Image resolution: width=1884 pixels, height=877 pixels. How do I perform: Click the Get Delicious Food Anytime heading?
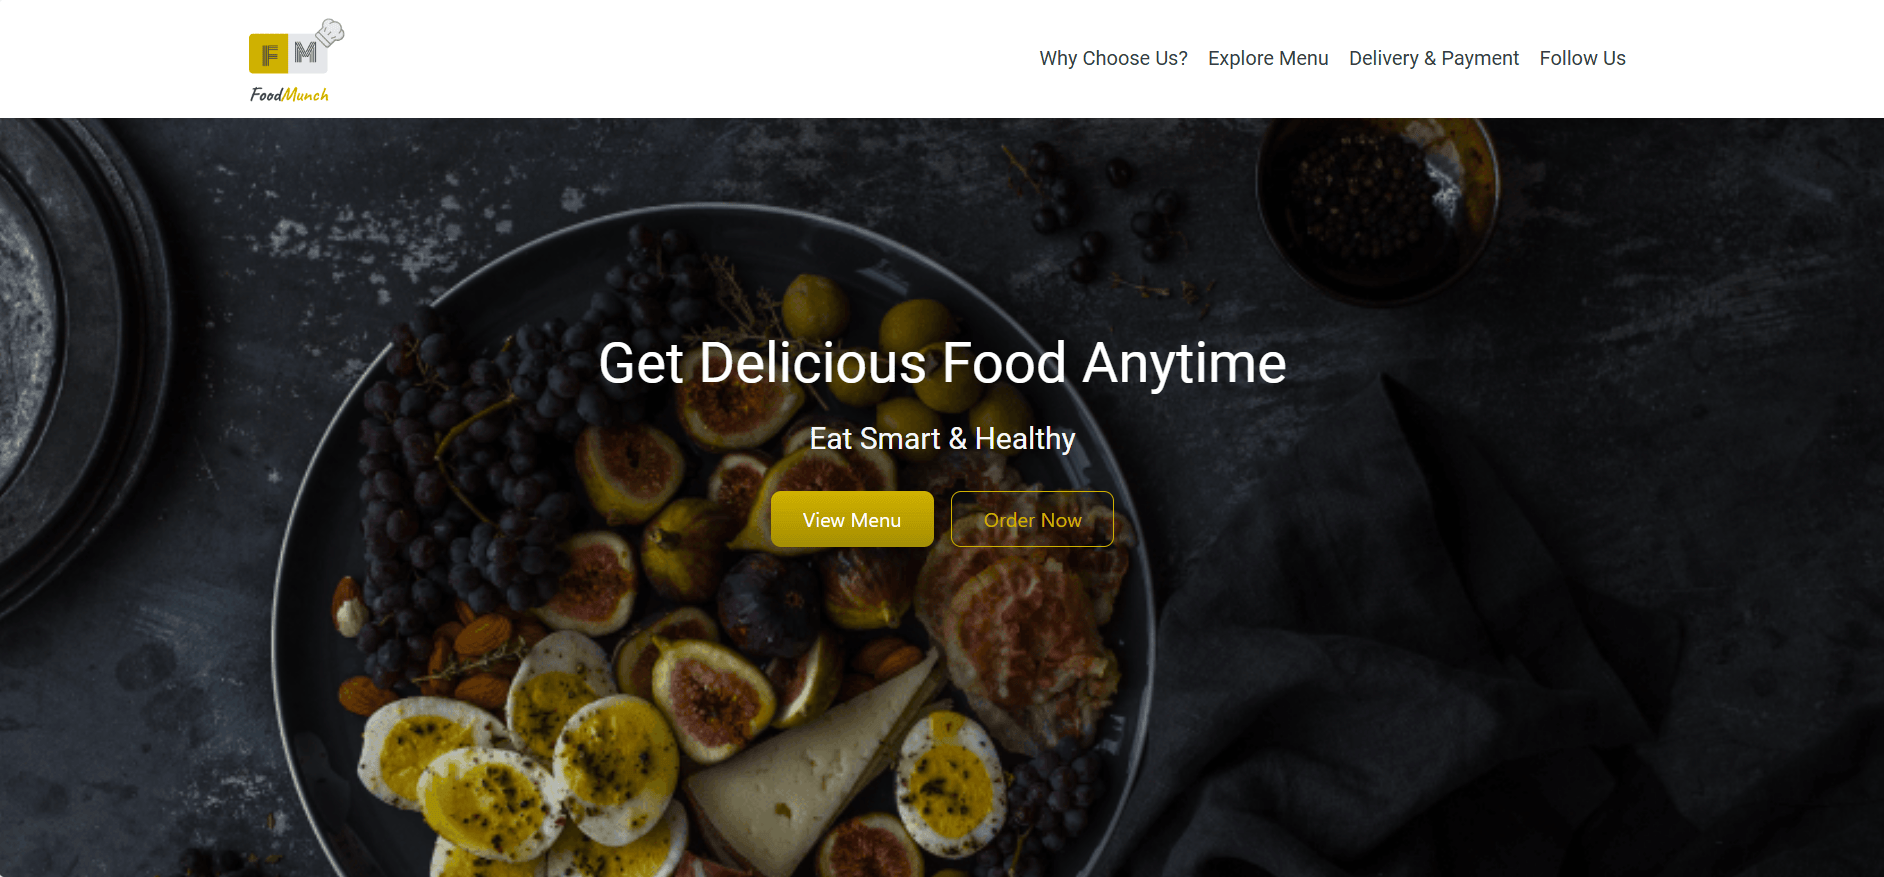point(942,363)
